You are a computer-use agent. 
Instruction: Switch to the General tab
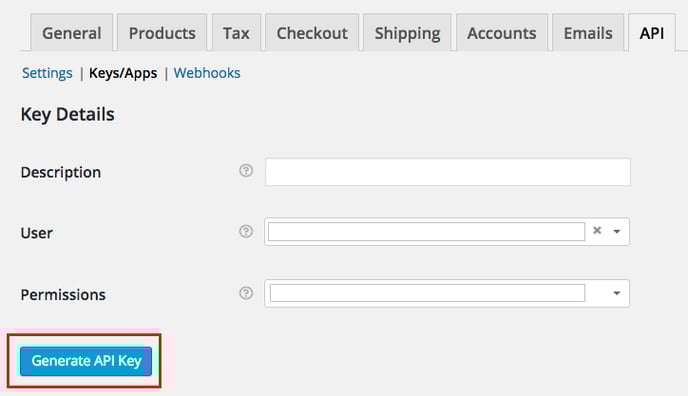pos(72,33)
